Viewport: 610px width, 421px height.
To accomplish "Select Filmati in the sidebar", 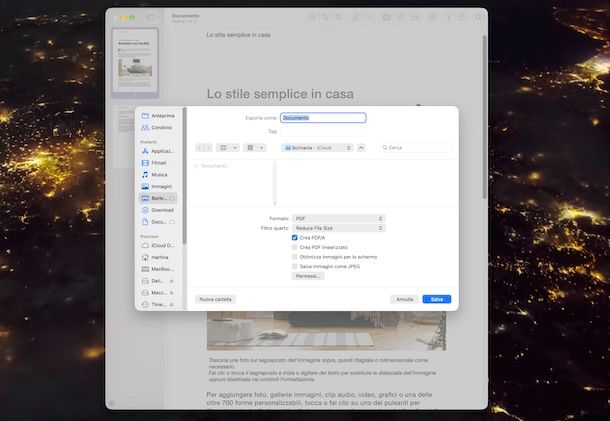I will tap(154, 163).
